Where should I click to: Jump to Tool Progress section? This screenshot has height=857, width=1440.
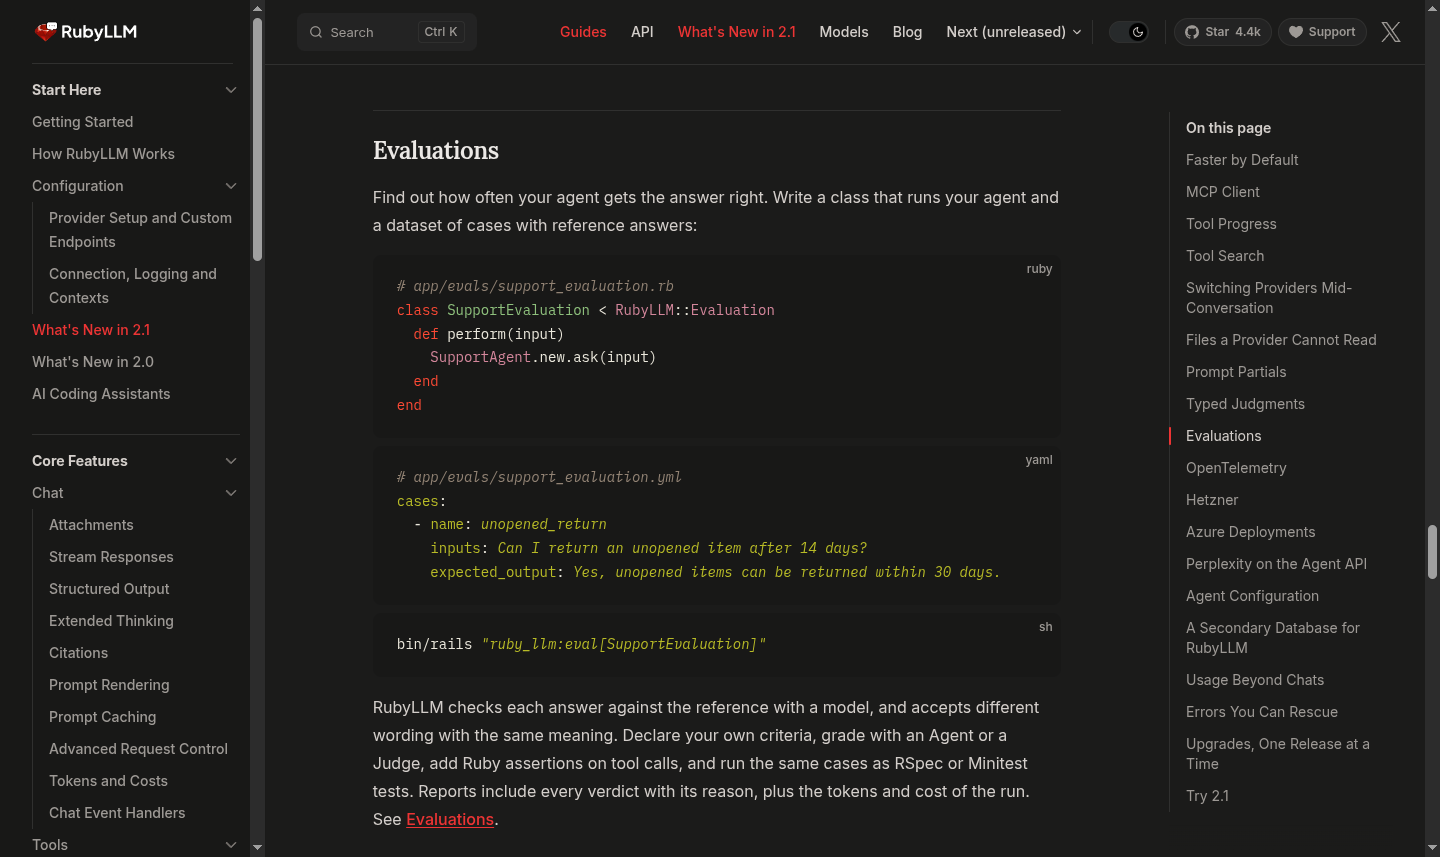click(1231, 224)
